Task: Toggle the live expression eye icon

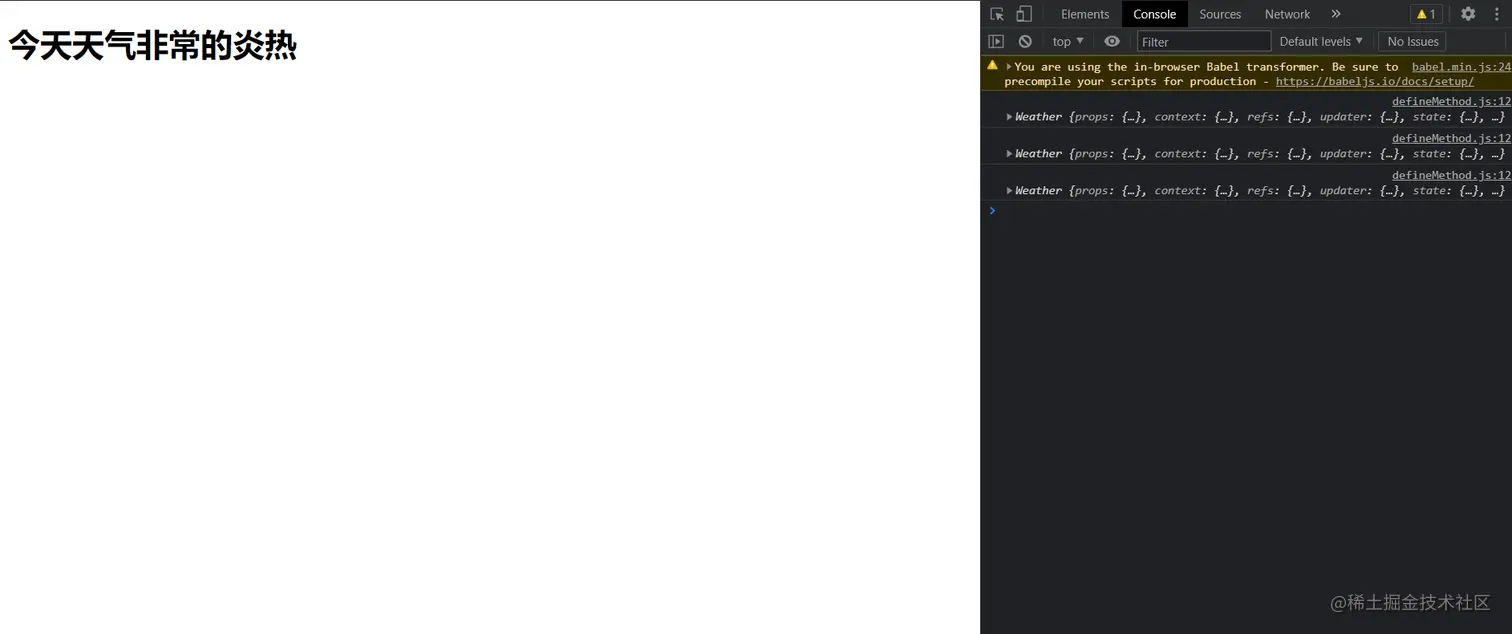Action: point(1112,41)
